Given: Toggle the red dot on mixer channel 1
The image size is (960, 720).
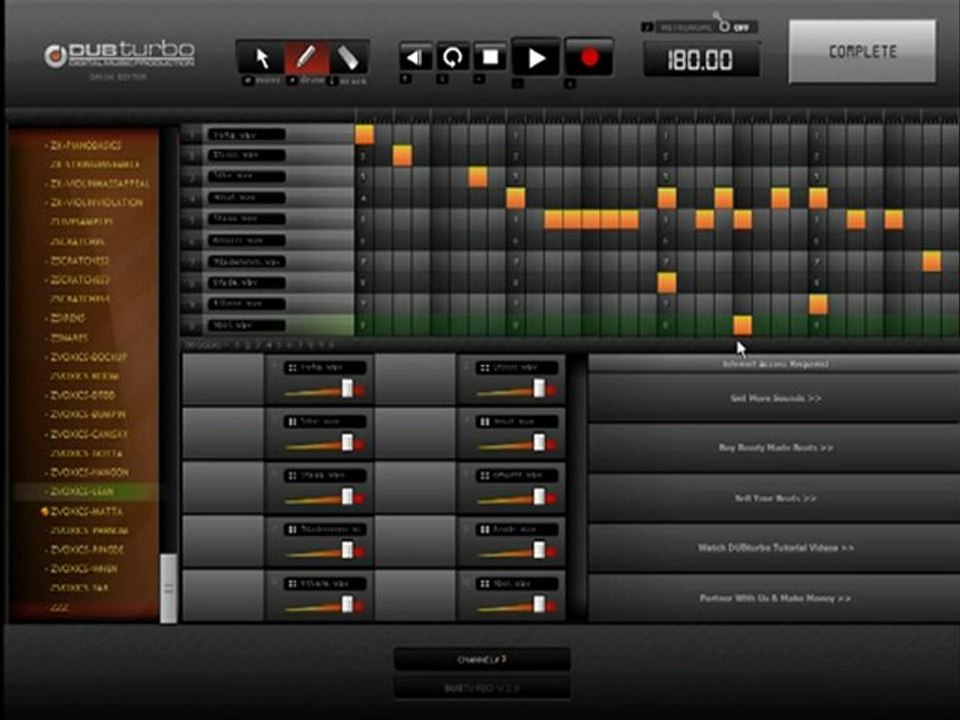Looking at the screenshot, I should [359, 391].
